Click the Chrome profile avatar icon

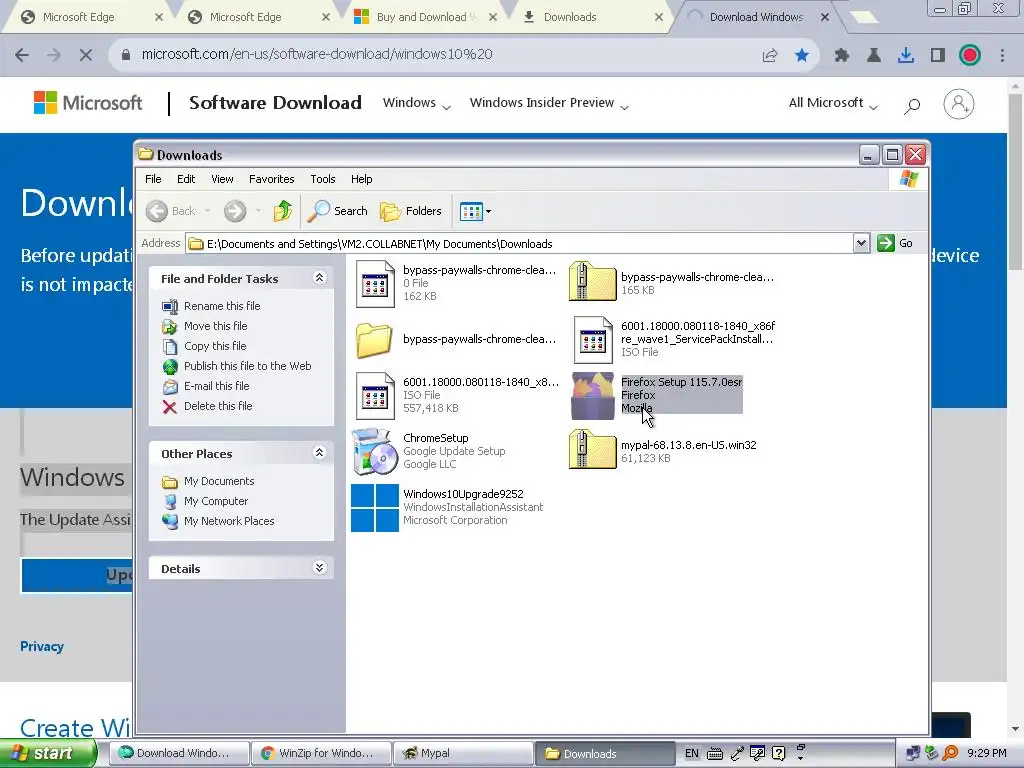click(970, 55)
